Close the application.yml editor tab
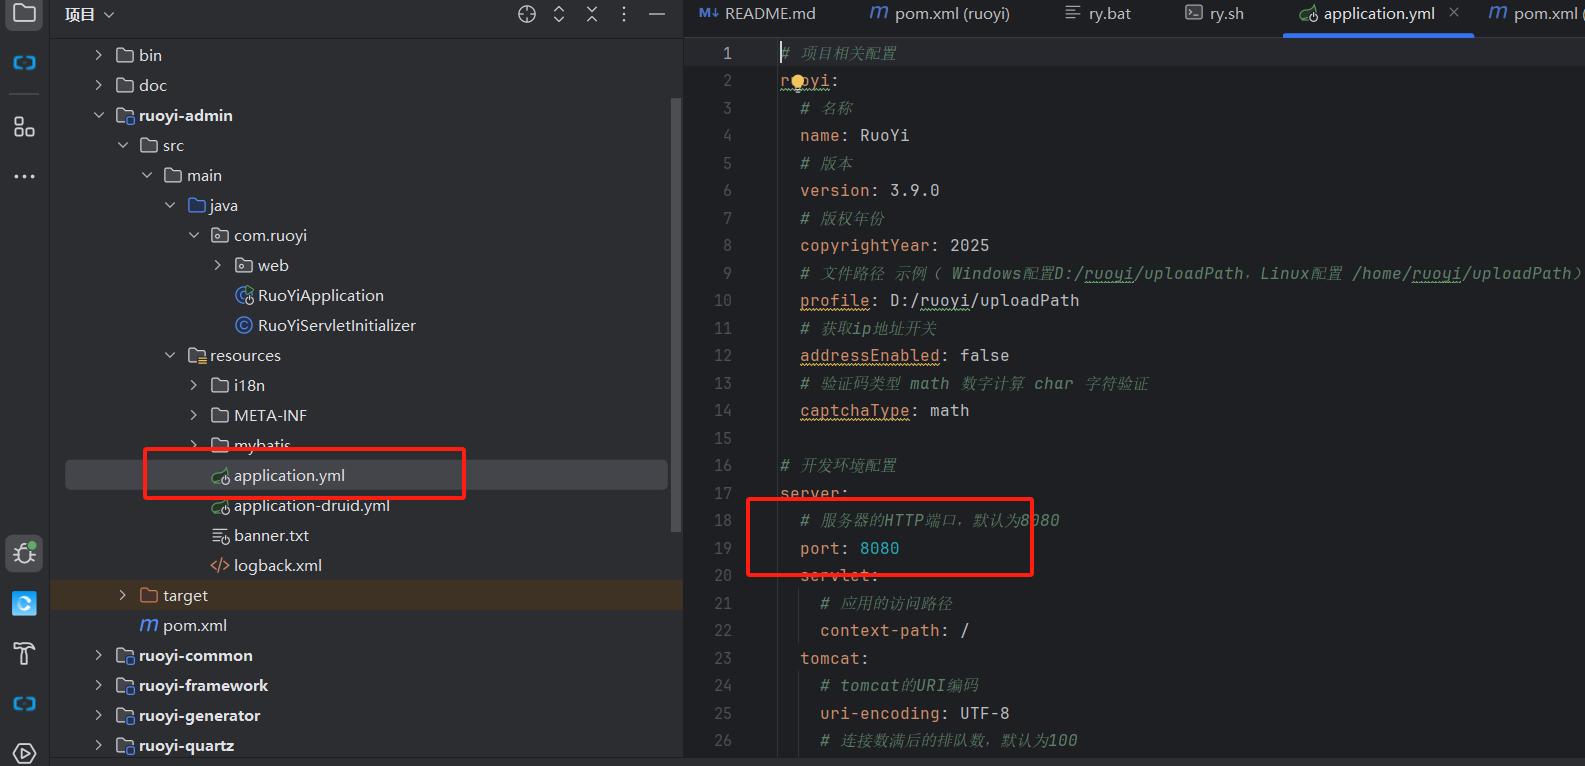The width and height of the screenshot is (1585, 766). click(1454, 13)
